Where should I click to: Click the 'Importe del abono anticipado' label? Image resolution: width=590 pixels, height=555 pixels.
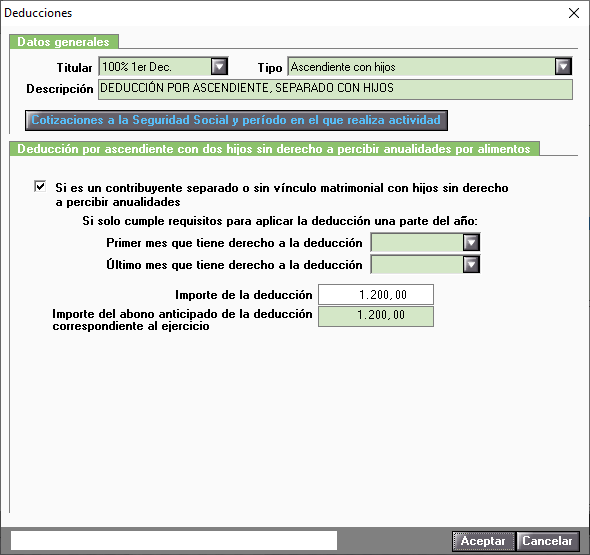point(182,320)
